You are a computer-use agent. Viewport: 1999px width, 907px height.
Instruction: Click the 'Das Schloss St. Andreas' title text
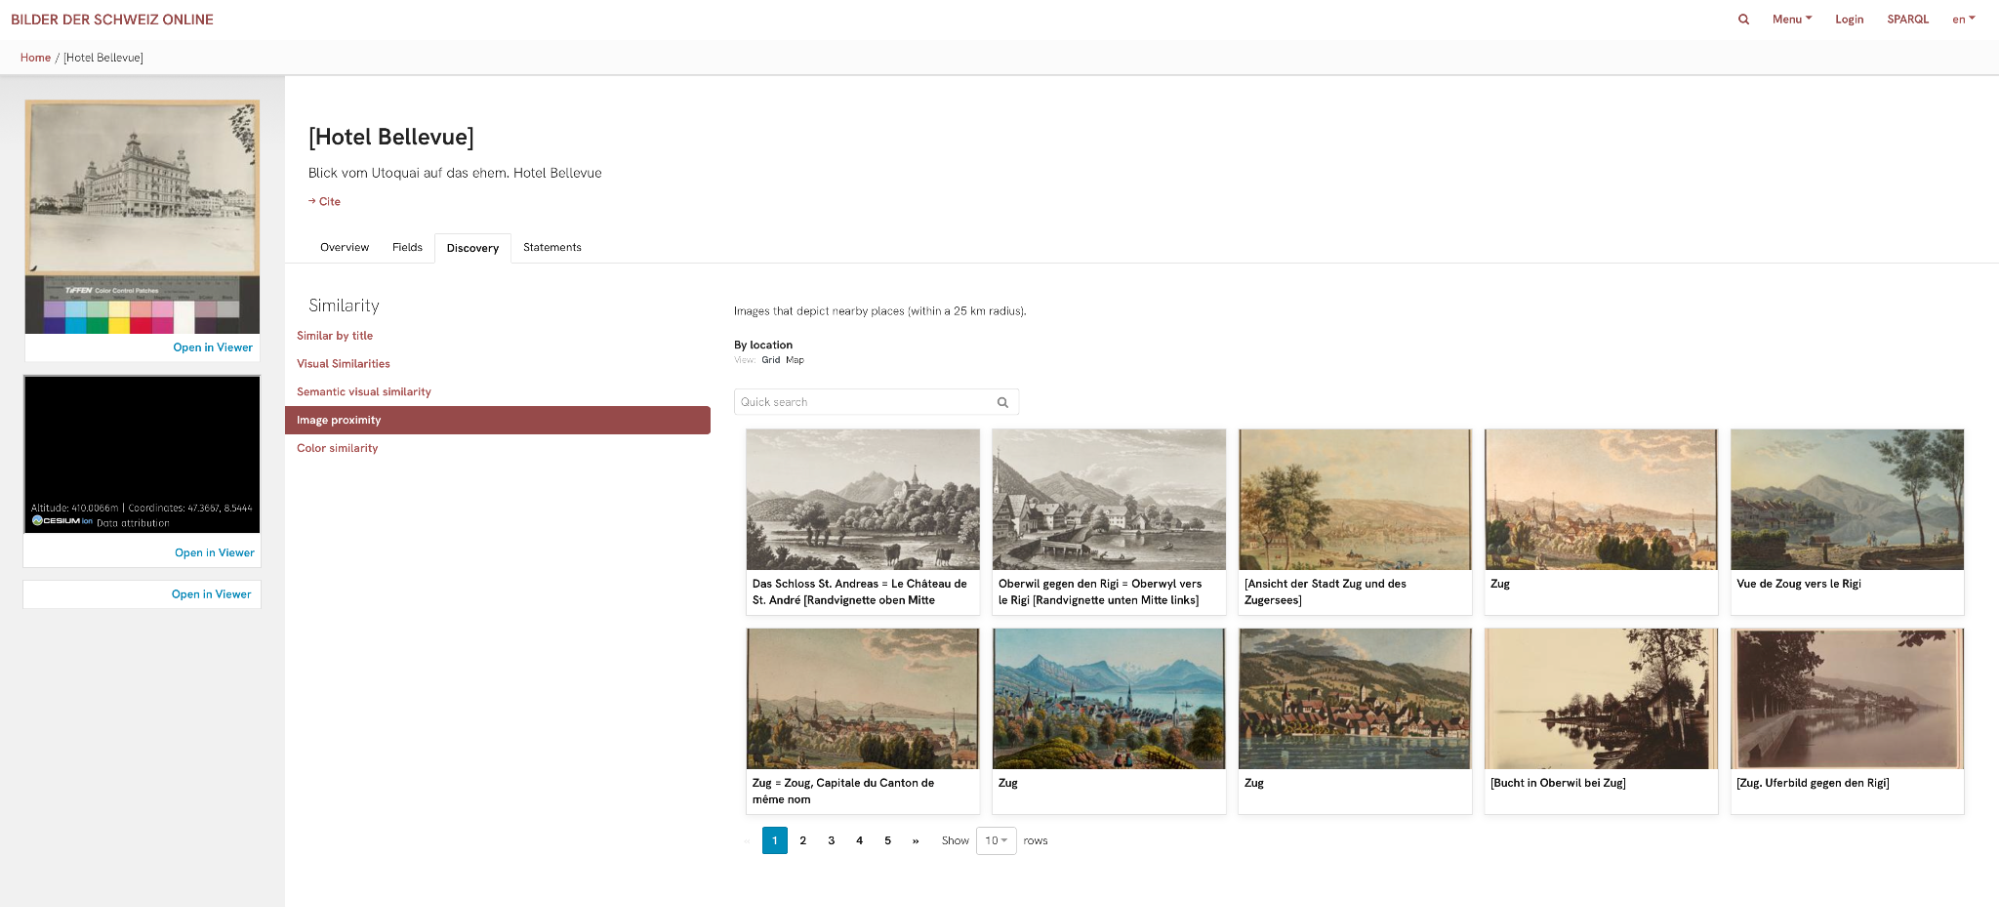click(x=860, y=592)
